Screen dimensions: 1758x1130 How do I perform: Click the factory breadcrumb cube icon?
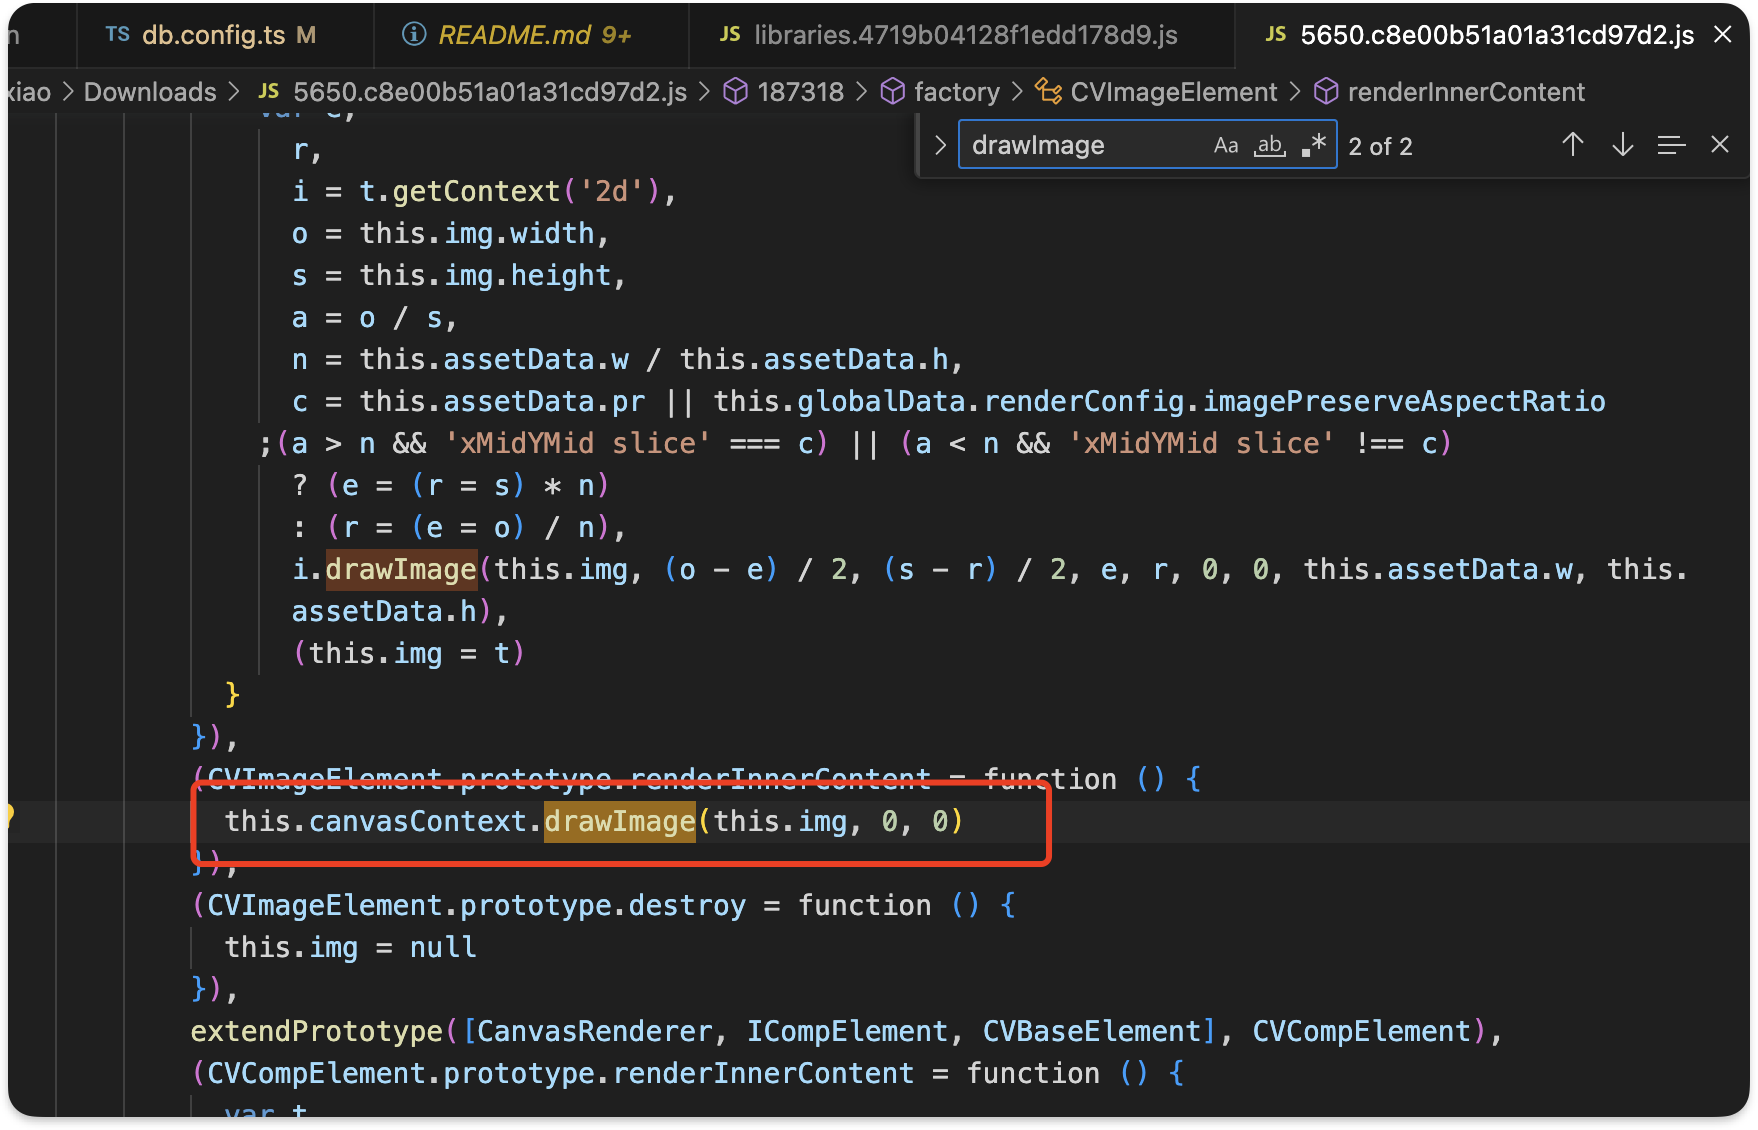[x=892, y=92]
